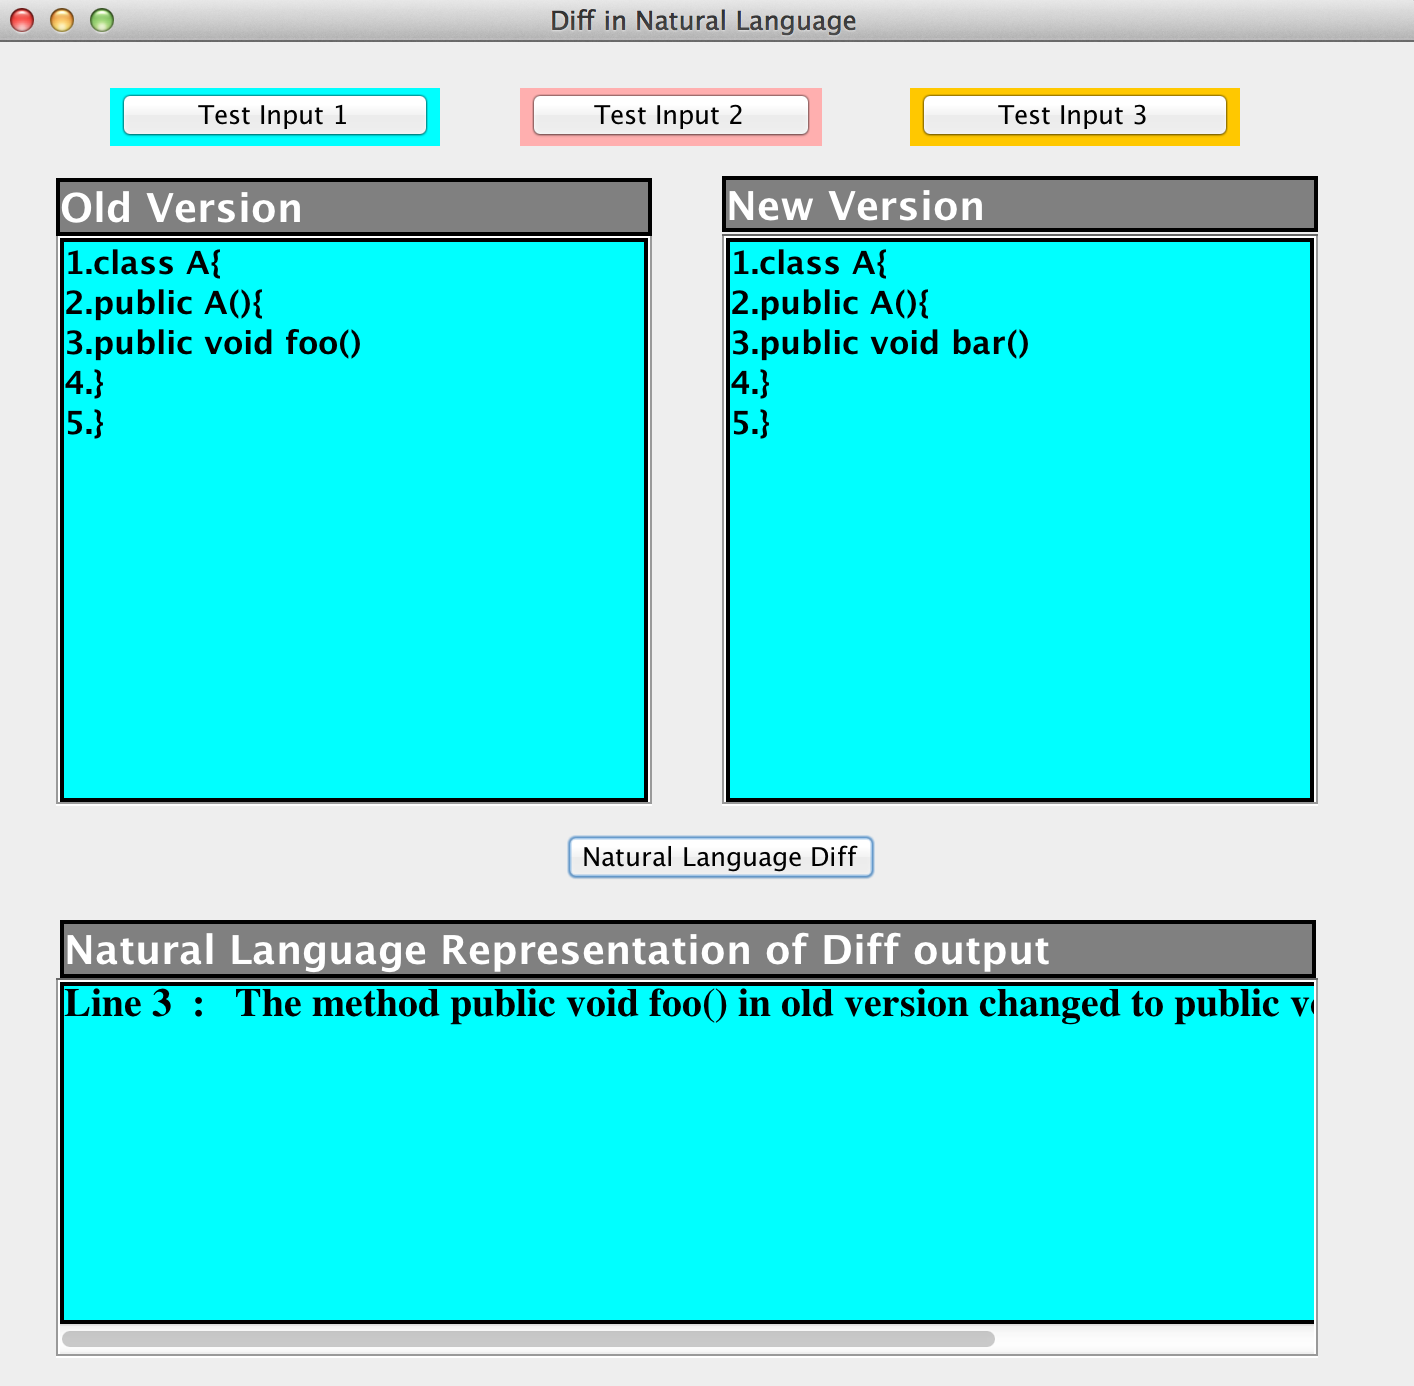Click empty space in New Version text area
This screenshot has width=1414, height=1386.
1020,620
